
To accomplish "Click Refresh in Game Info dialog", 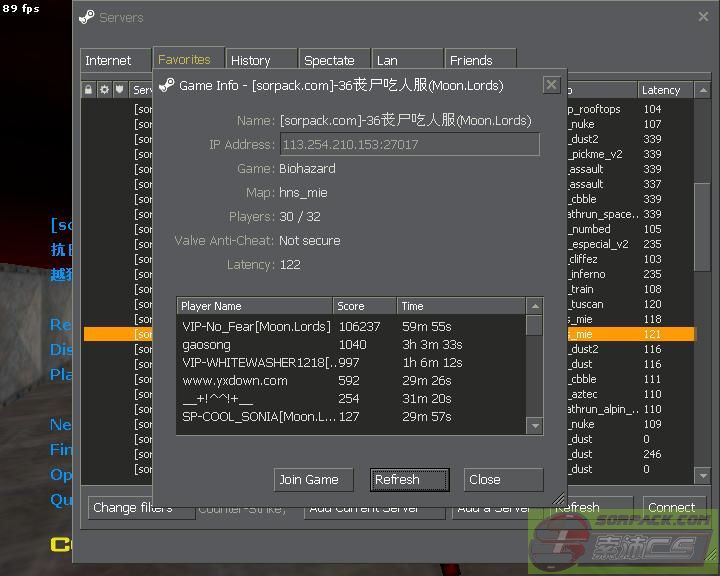I will click(409, 480).
